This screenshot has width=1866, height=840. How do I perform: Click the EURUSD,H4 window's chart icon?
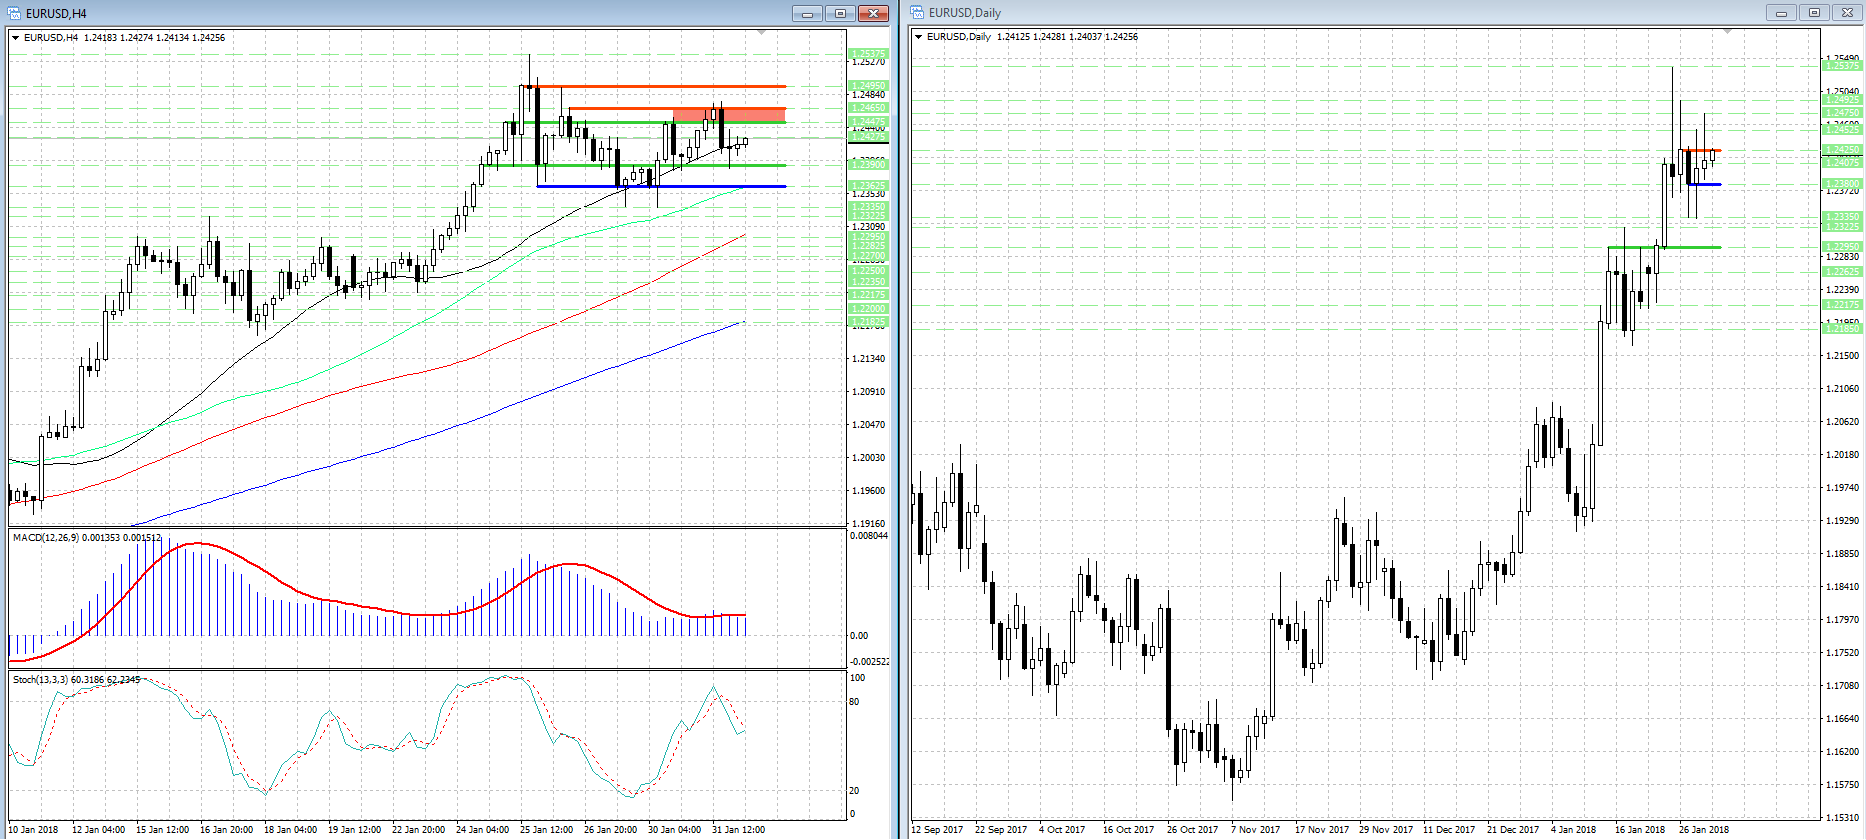click(14, 13)
